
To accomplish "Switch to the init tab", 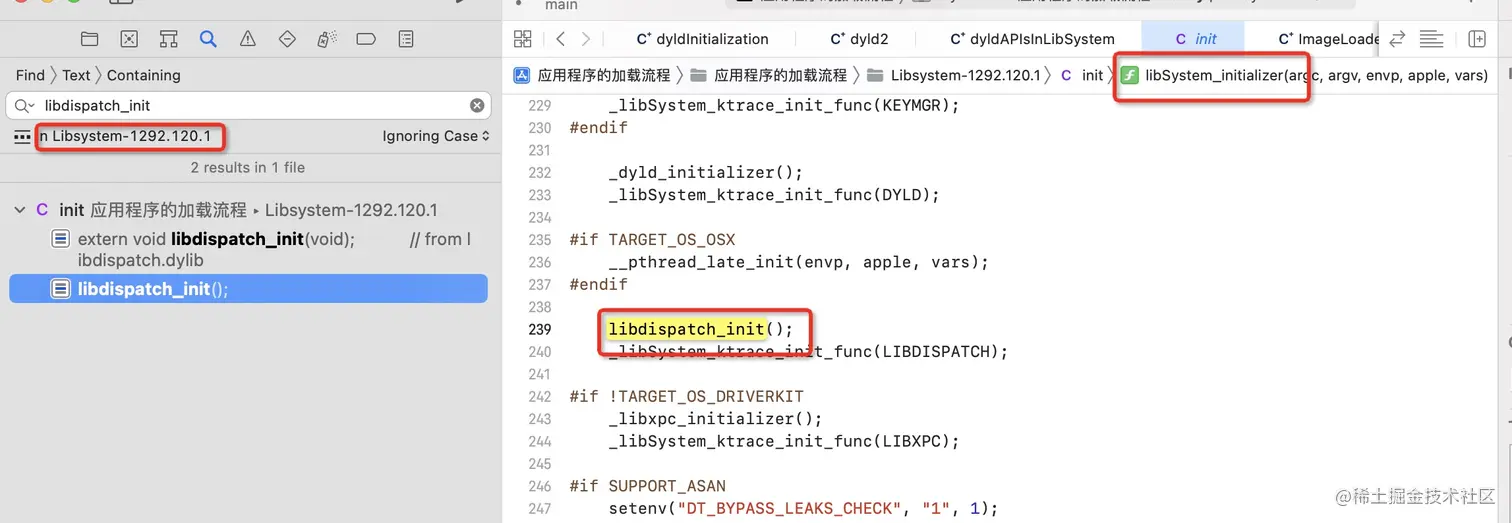I will coord(1195,39).
